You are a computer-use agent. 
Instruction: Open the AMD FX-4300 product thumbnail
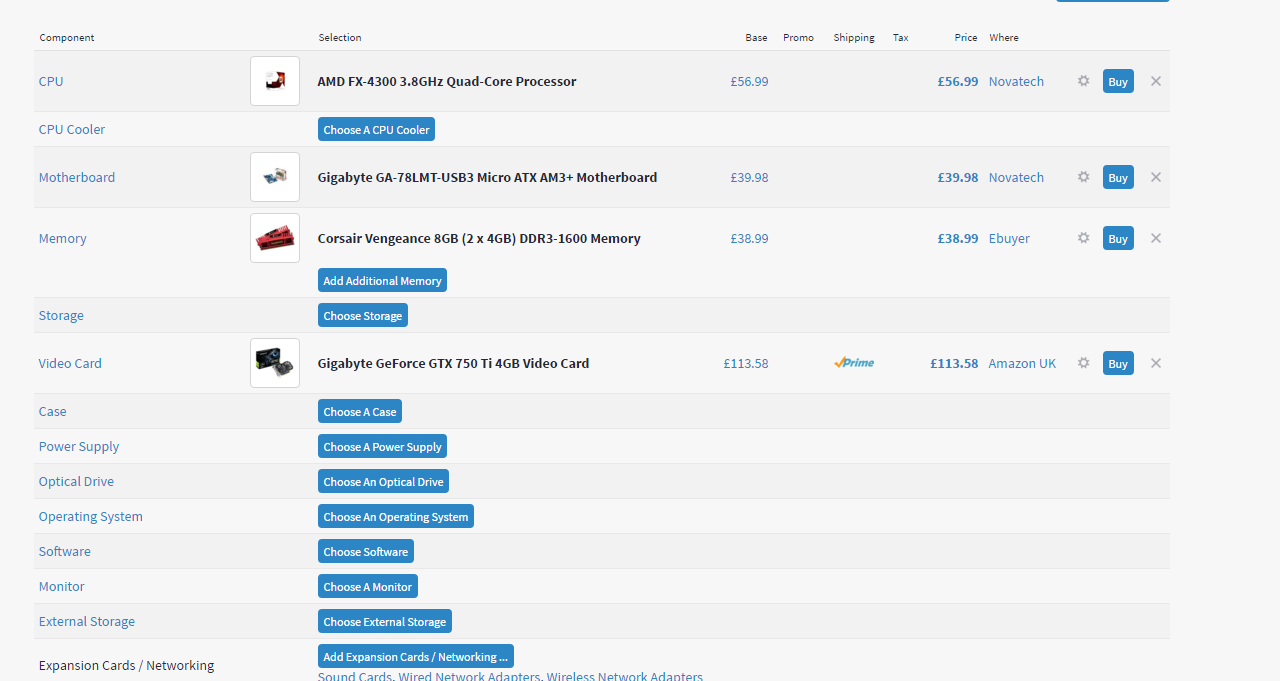click(x=275, y=81)
